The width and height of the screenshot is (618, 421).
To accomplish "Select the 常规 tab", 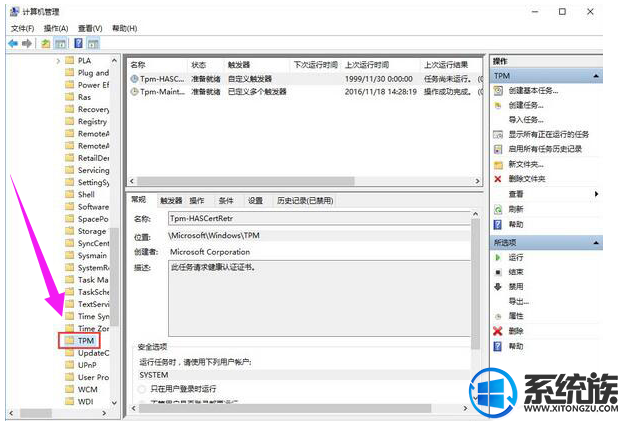I will click(139, 200).
